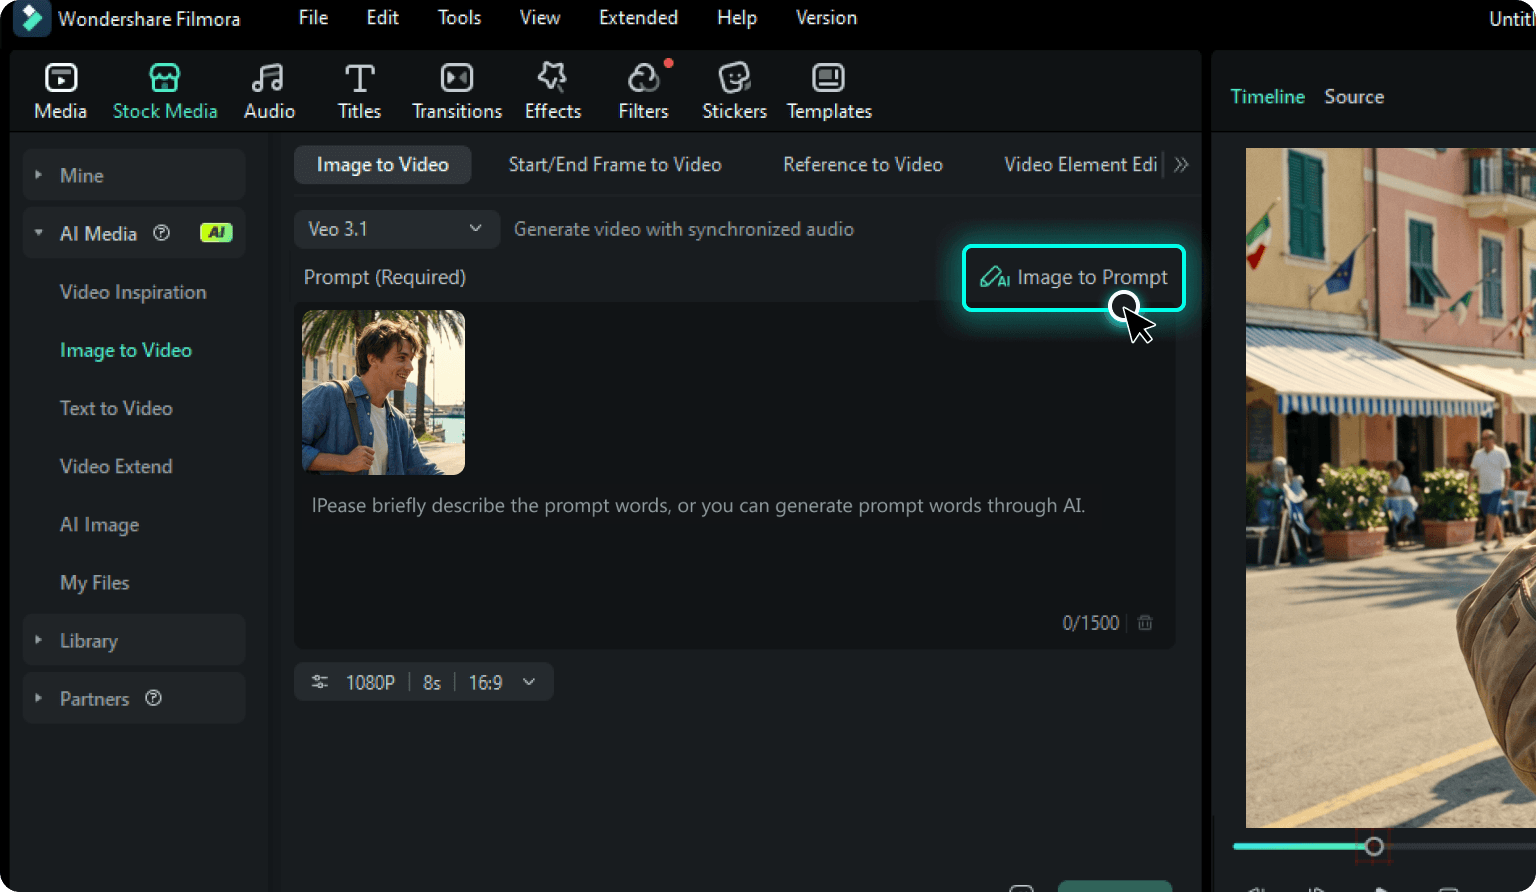The image size is (1536, 892).
Task: Expand the Mine section
Action: pos(38,175)
